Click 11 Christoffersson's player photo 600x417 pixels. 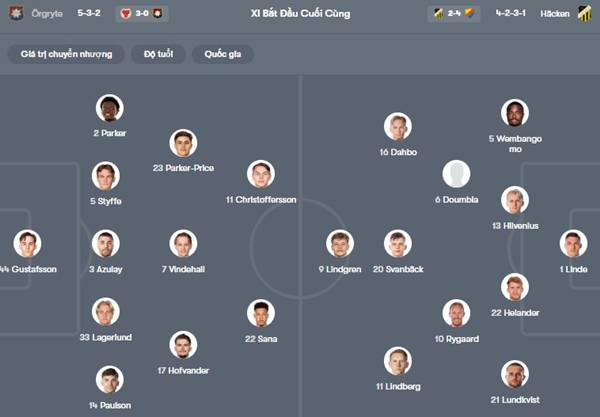261,174
